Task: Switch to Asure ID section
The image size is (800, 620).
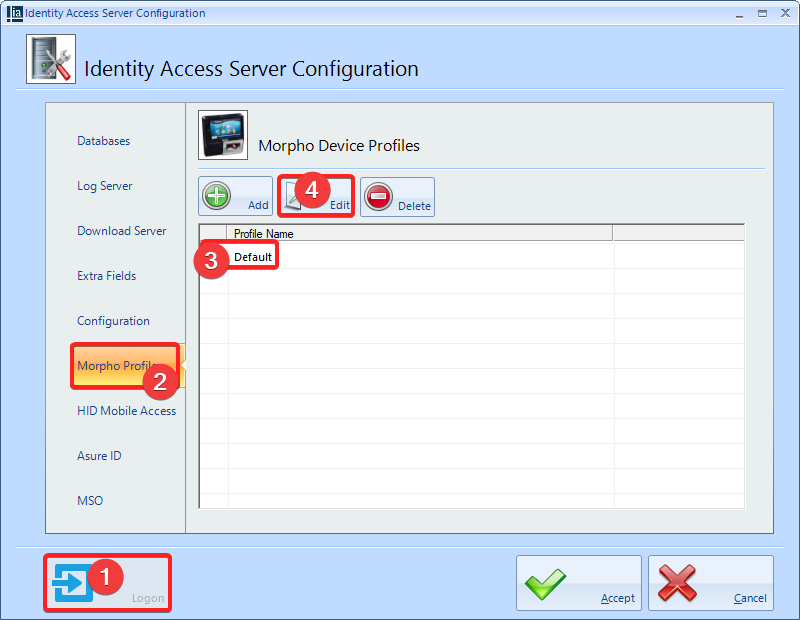Action: 99,456
